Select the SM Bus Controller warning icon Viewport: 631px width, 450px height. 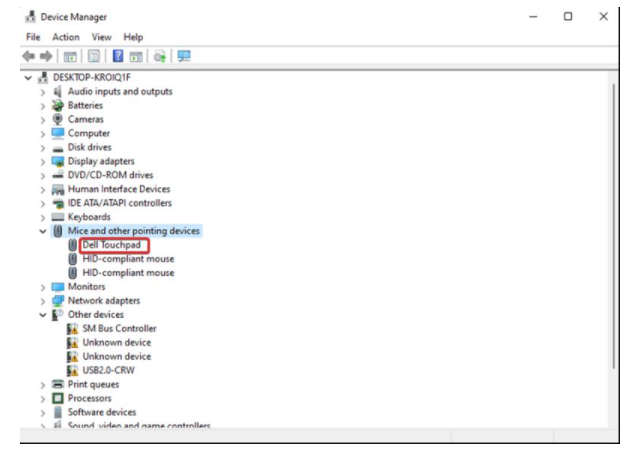point(73,329)
